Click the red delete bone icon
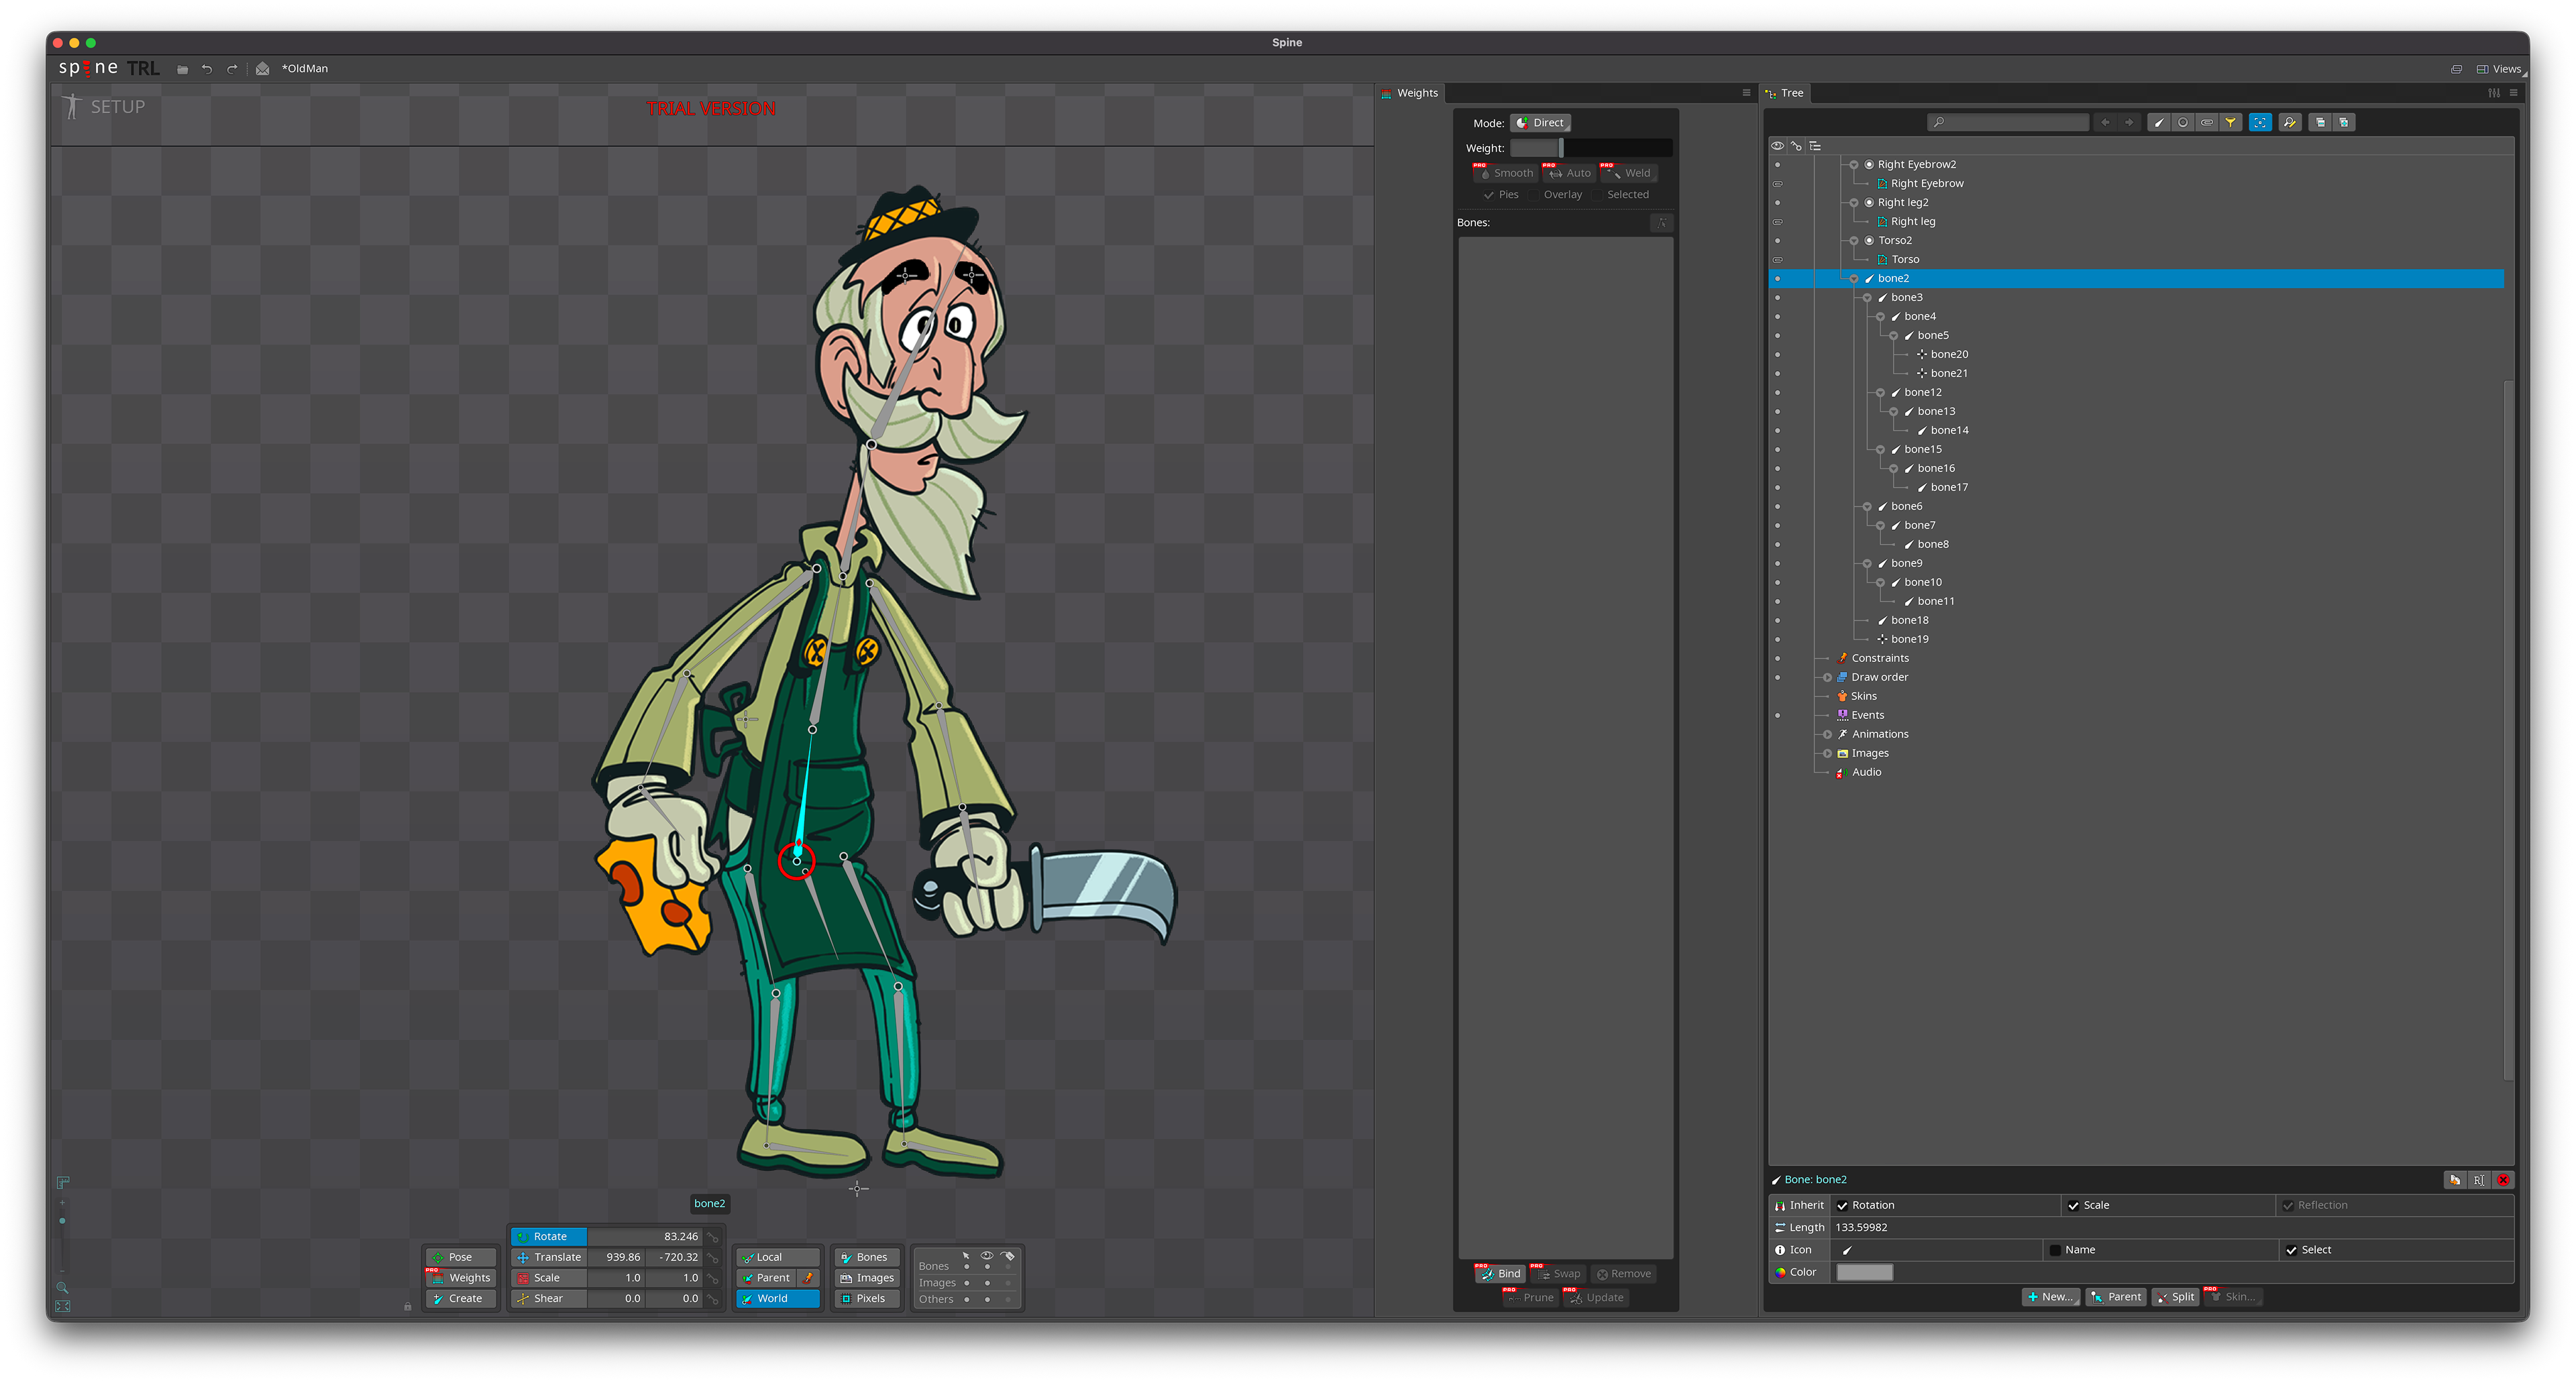 click(2503, 1180)
